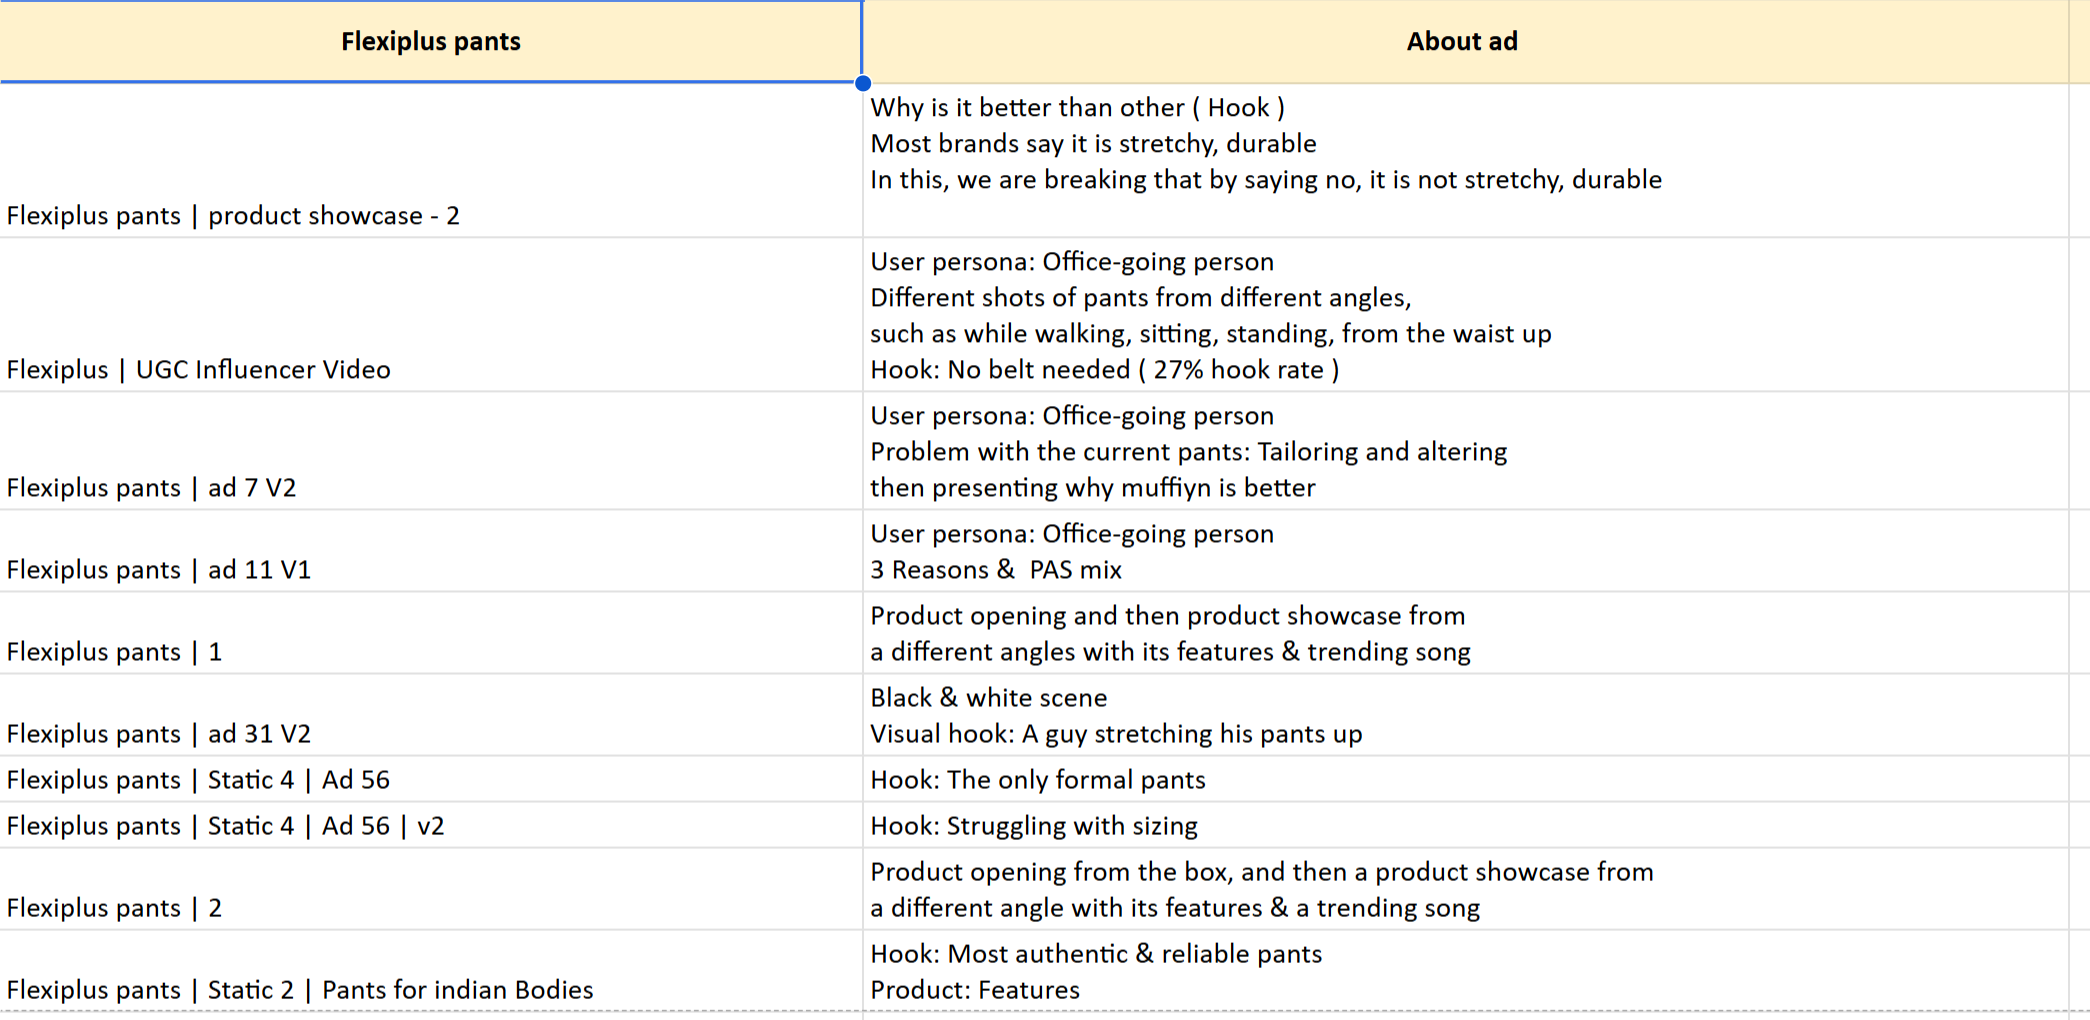The height and width of the screenshot is (1020, 2090).
Task: Click the 'Flexiplus pants | 1' cell
Action: pos(114,651)
